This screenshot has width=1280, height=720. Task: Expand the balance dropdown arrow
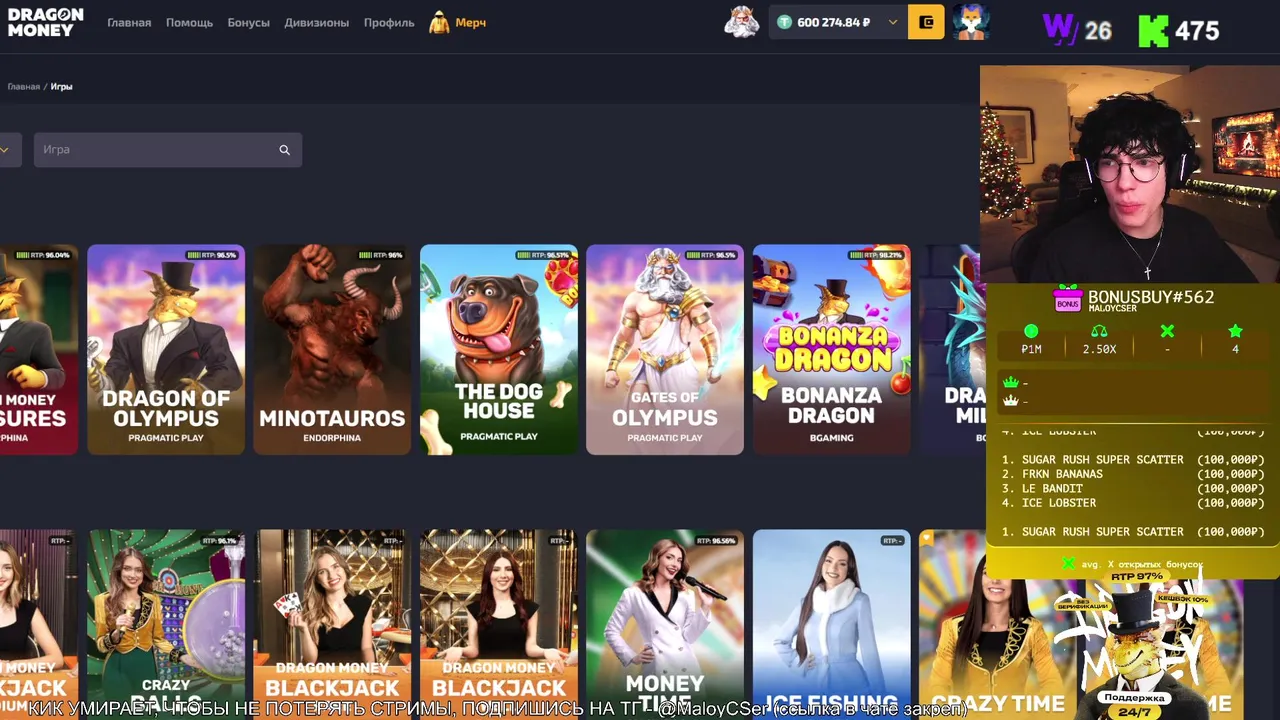(893, 22)
